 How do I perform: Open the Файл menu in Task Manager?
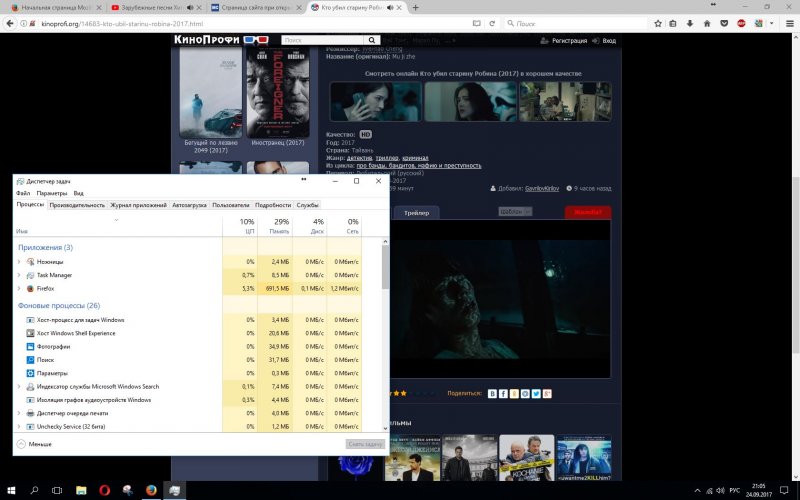(23, 193)
